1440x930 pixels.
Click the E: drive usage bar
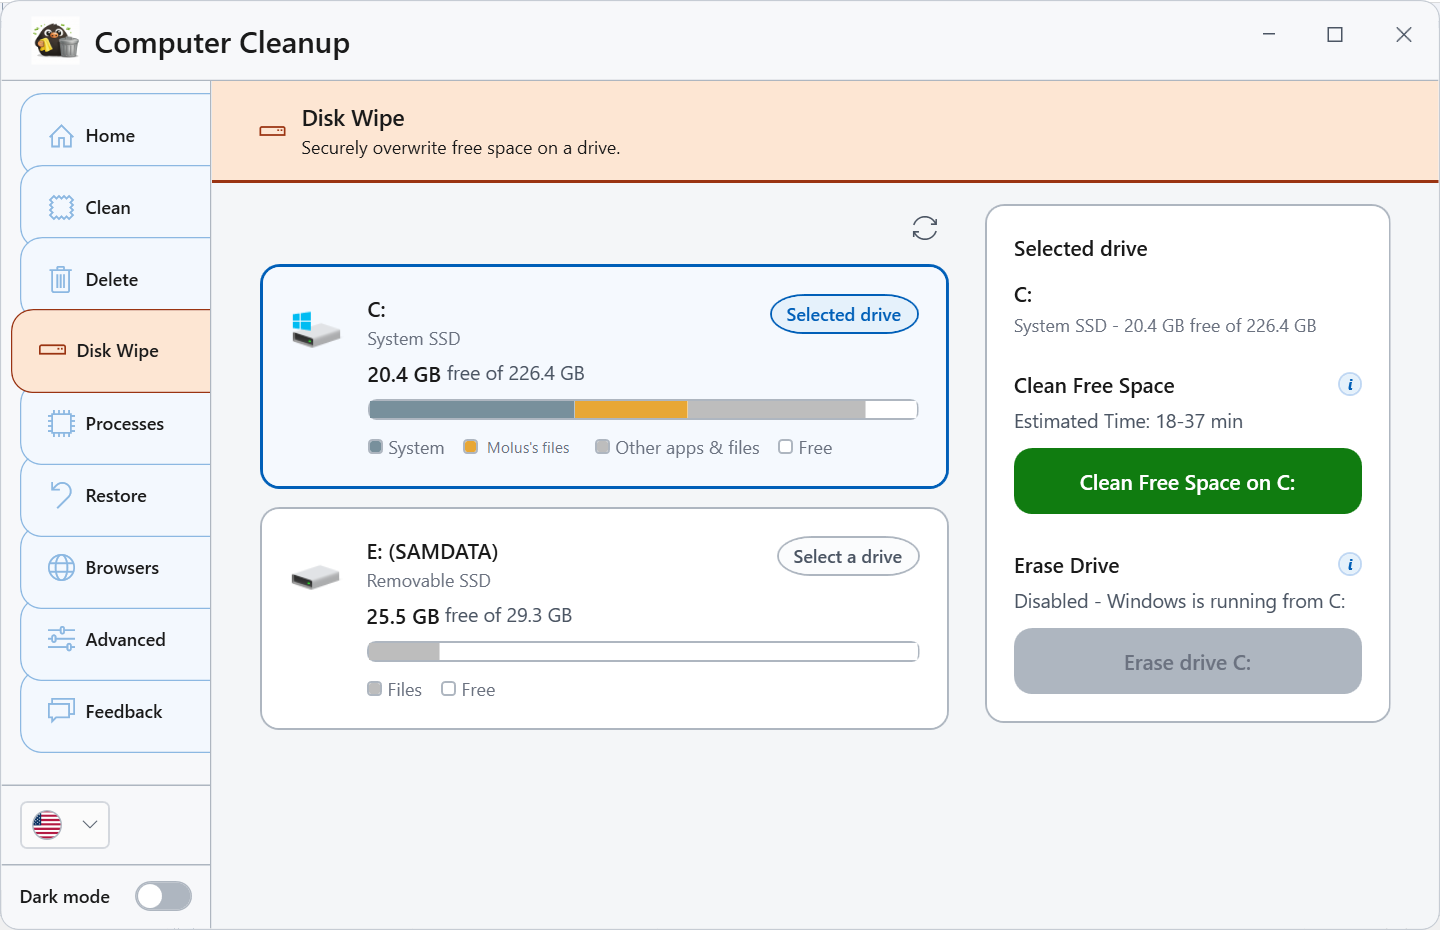643,651
